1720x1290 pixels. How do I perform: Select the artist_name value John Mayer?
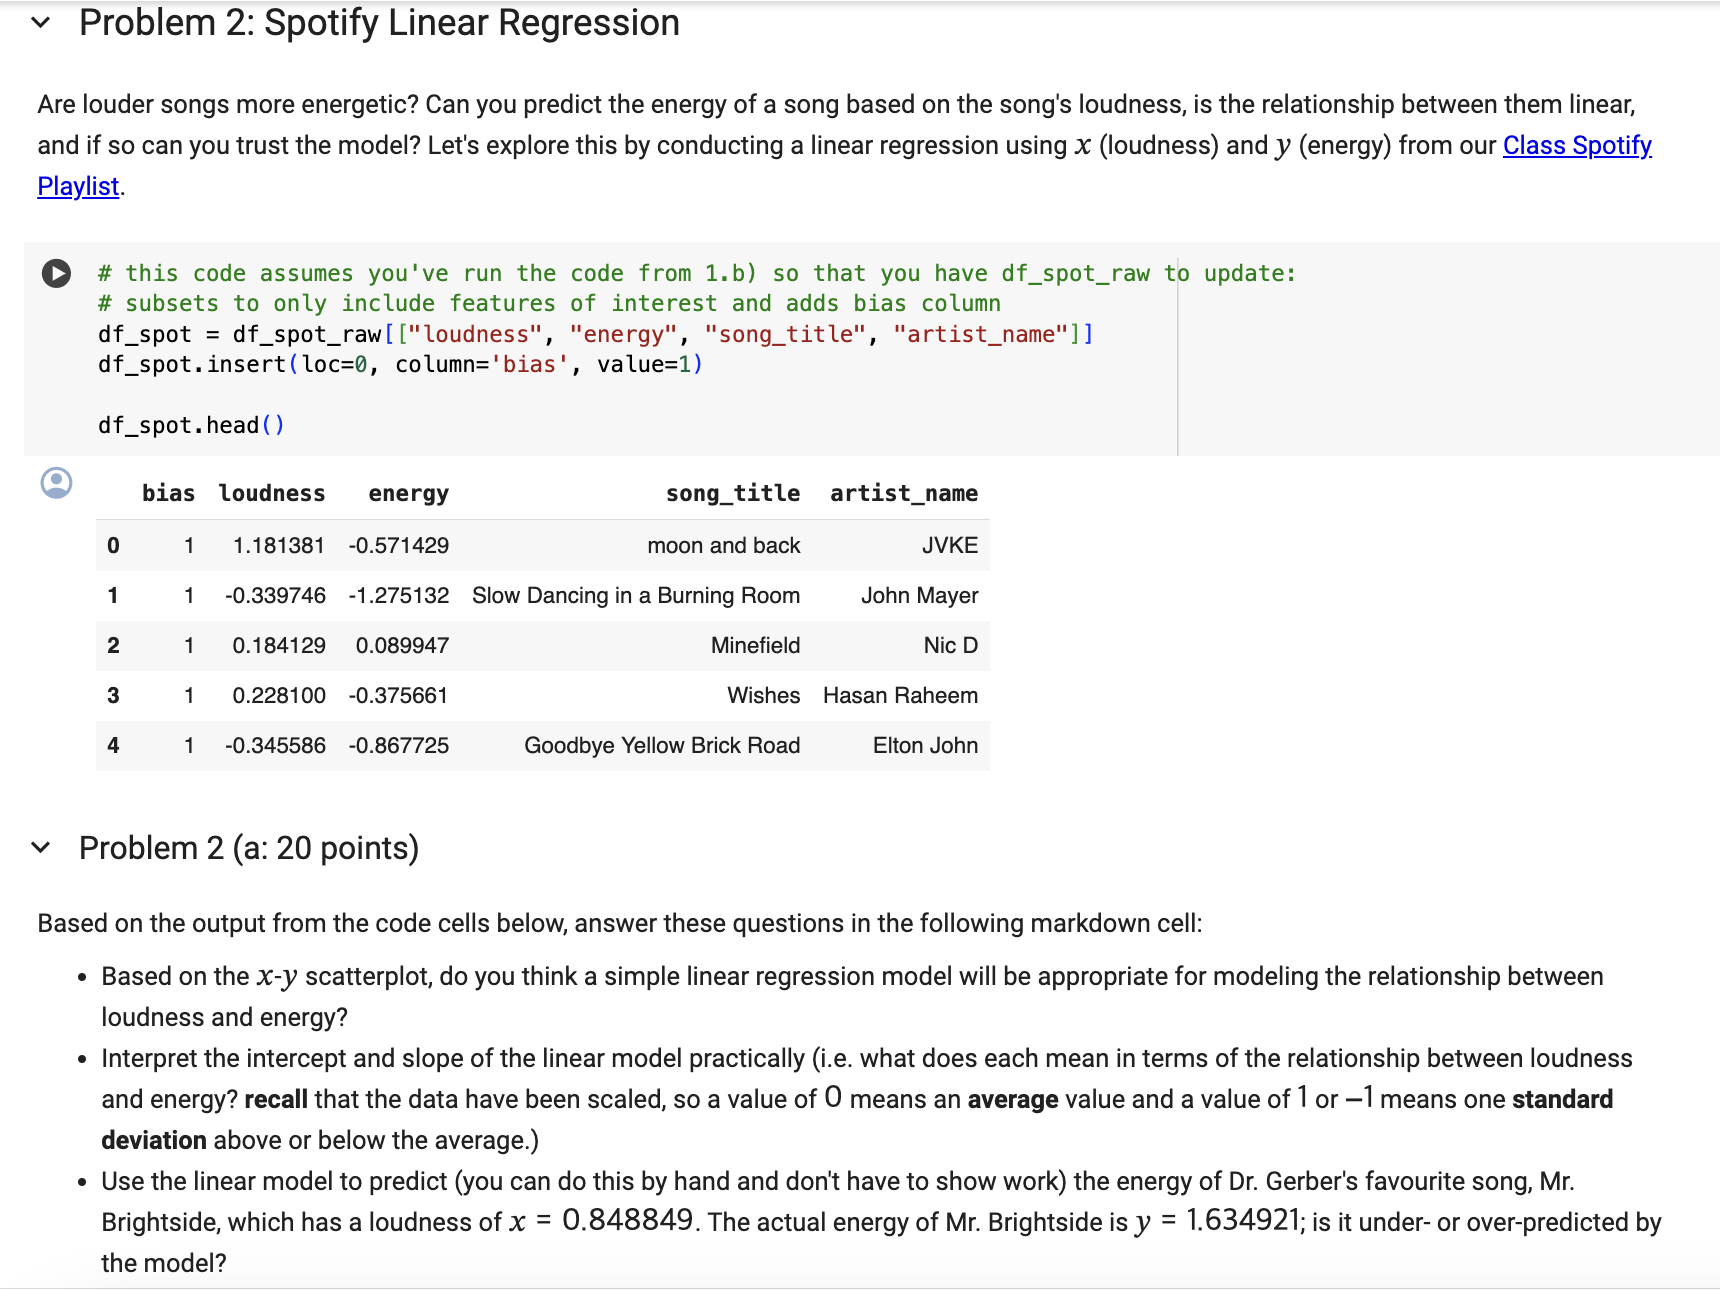[x=919, y=595]
